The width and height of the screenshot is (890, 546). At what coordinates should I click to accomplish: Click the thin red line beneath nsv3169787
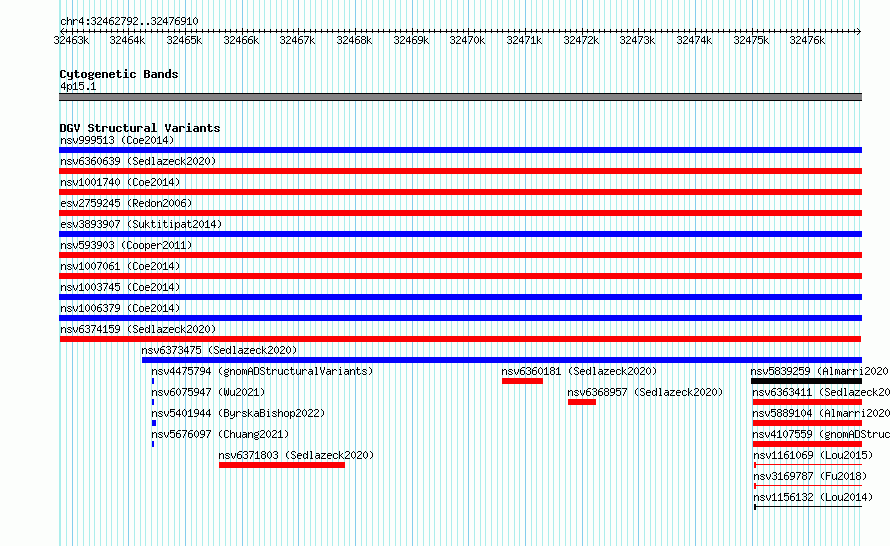[x=808, y=486]
